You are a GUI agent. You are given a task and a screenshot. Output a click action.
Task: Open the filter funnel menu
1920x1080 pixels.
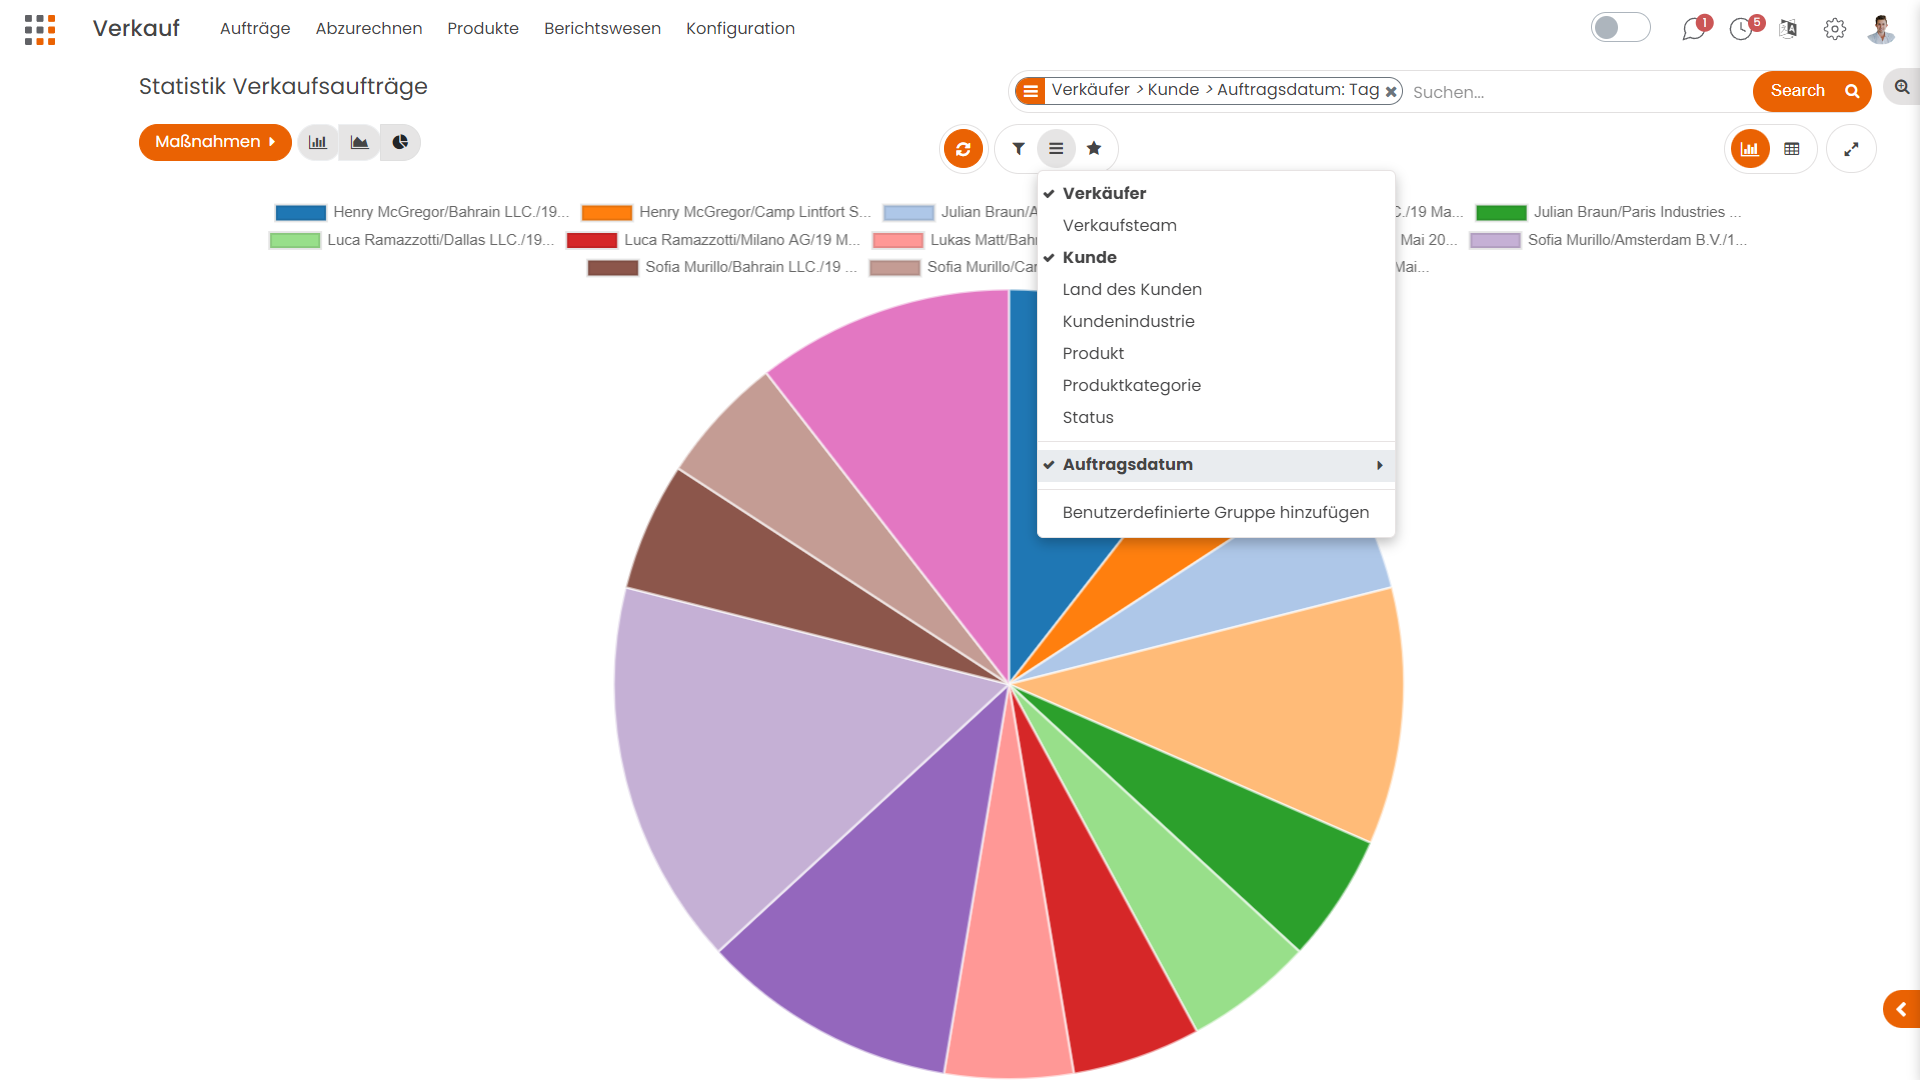point(1018,149)
